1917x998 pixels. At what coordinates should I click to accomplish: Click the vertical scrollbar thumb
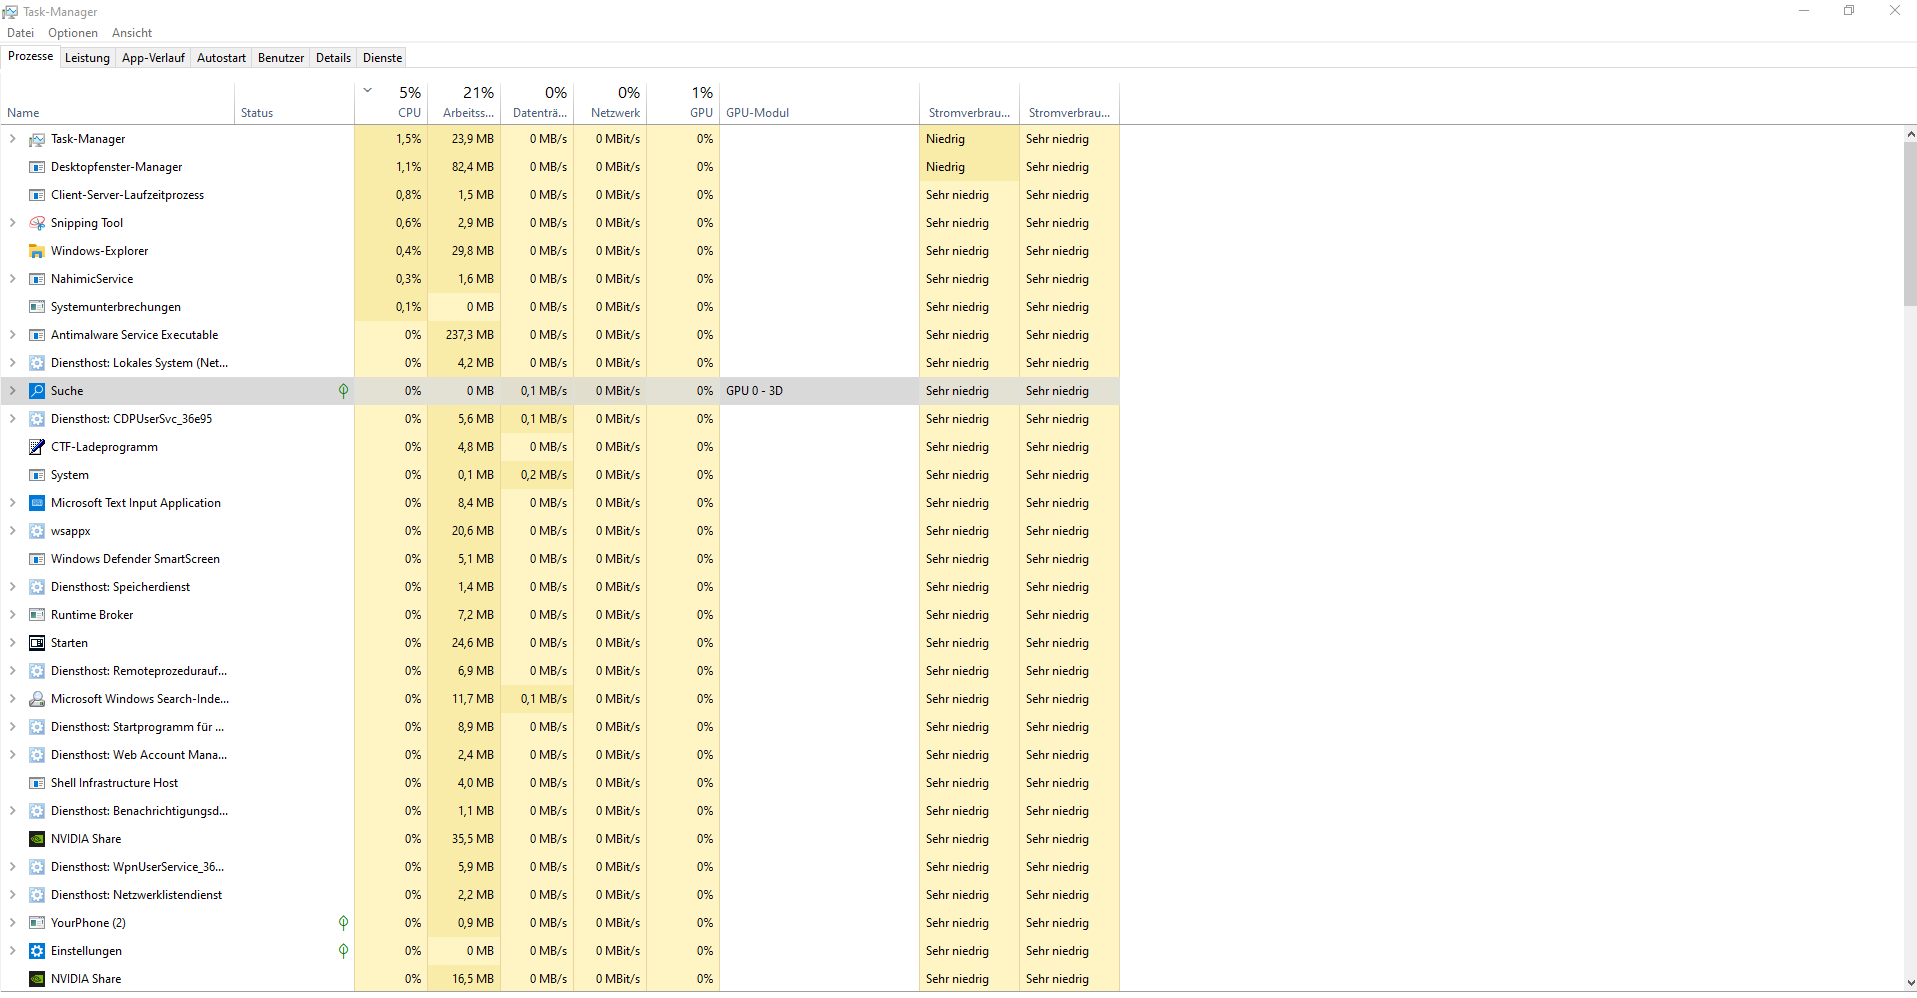click(x=1910, y=224)
